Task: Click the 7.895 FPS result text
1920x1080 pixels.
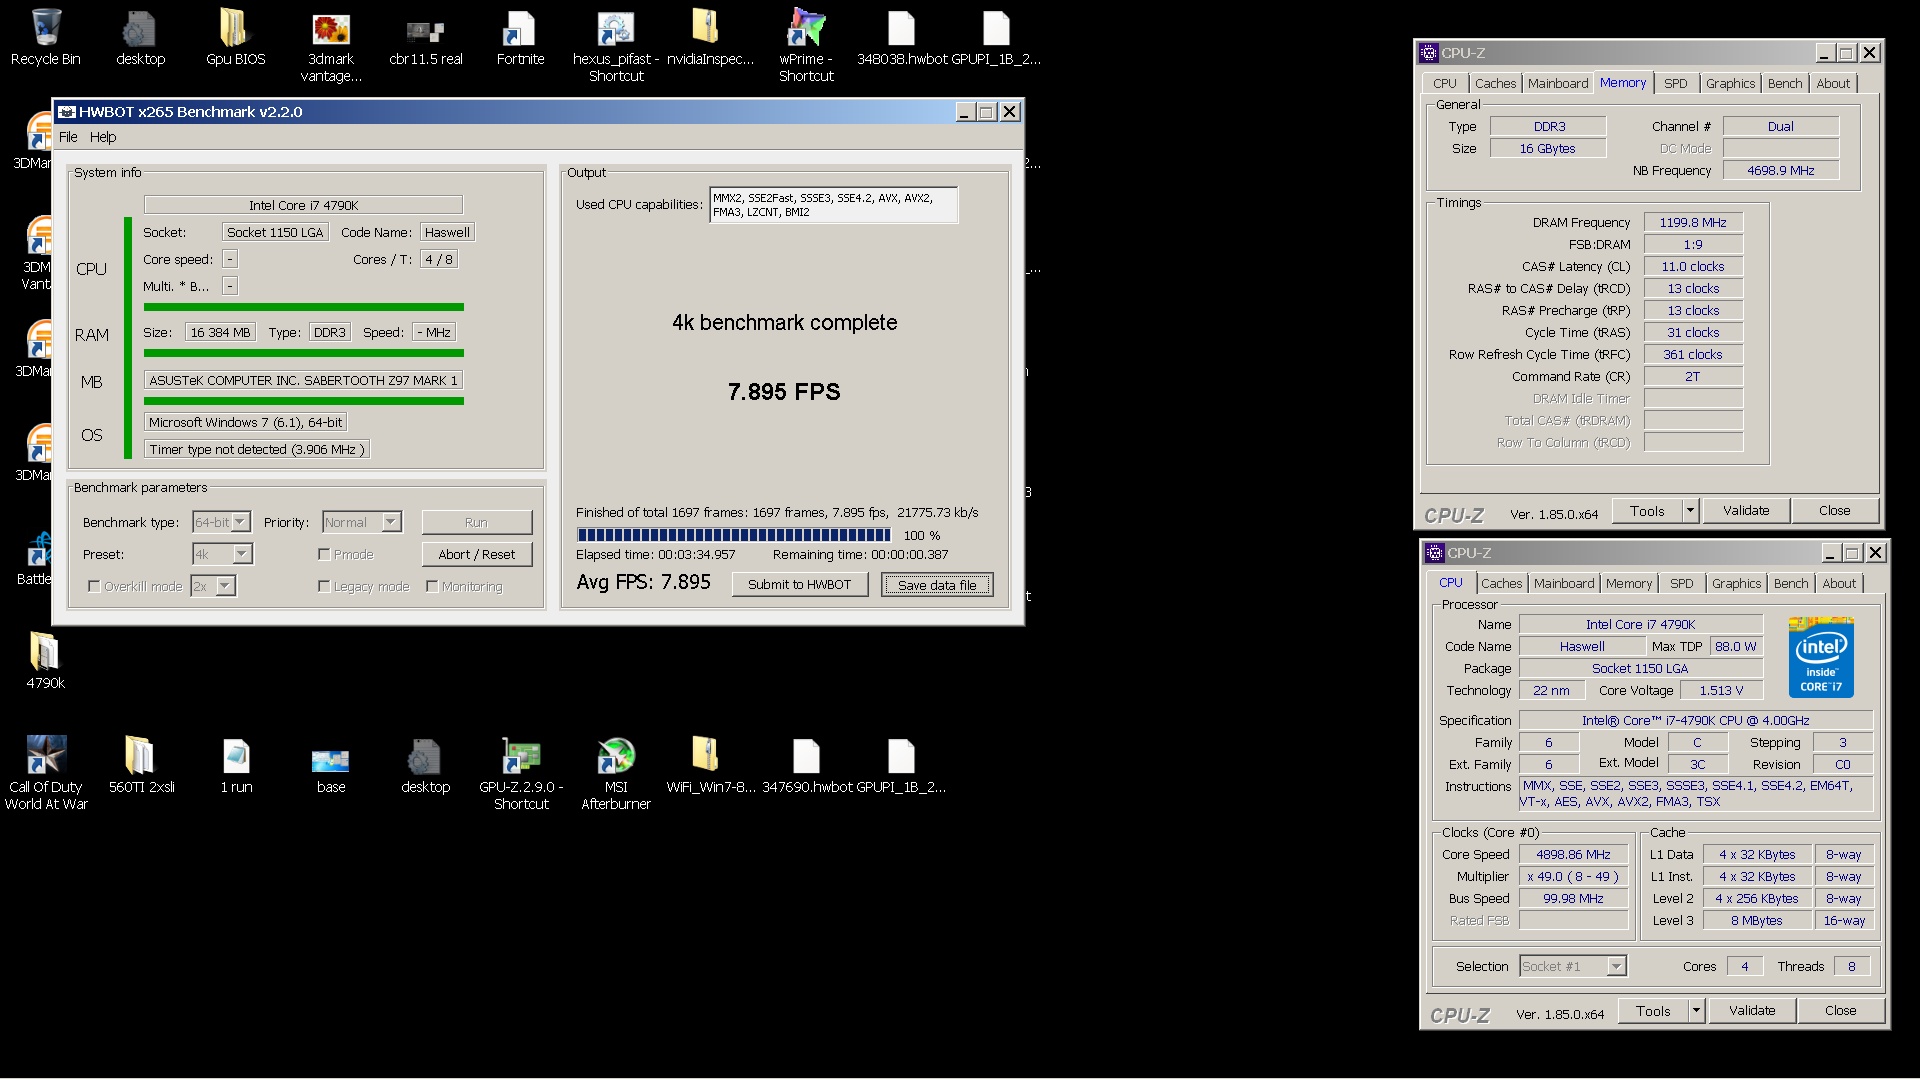Action: pyautogui.click(x=784, y=392)
